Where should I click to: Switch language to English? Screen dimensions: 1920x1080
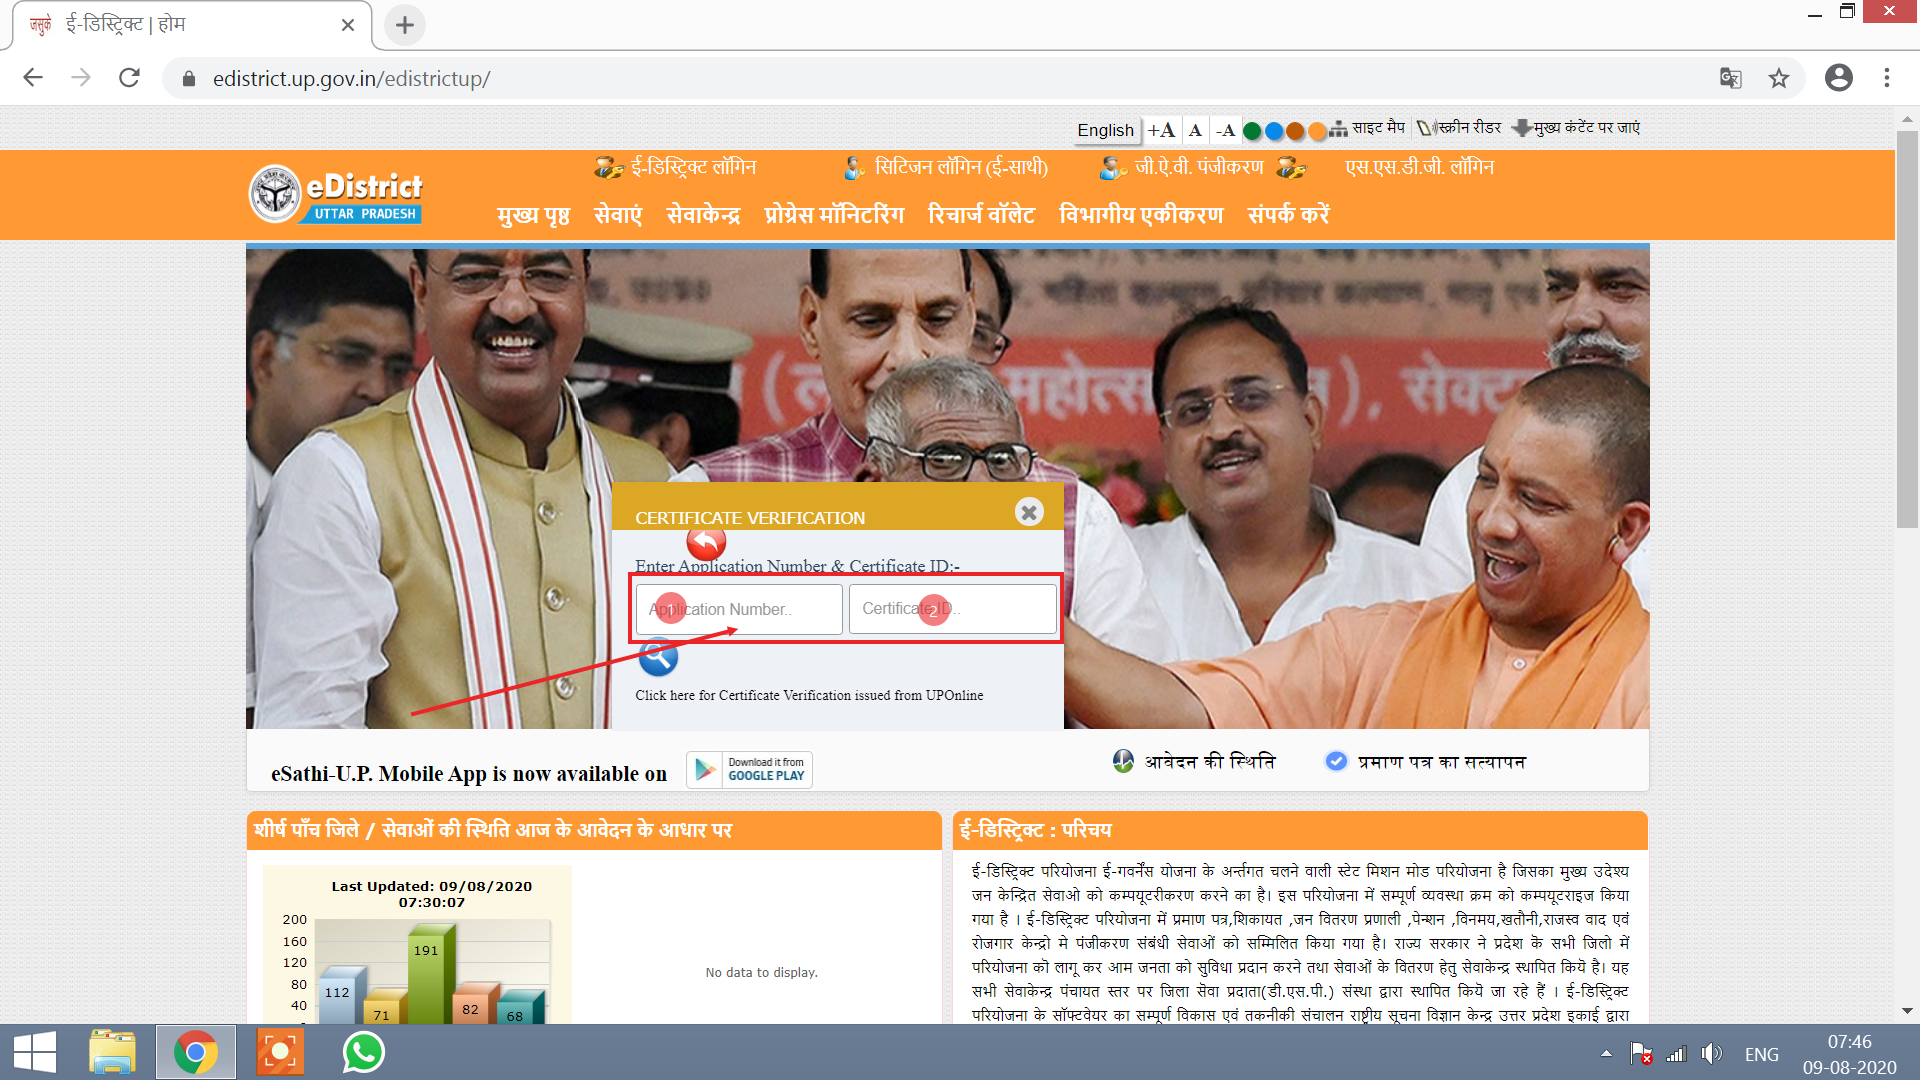[1105, 130]
